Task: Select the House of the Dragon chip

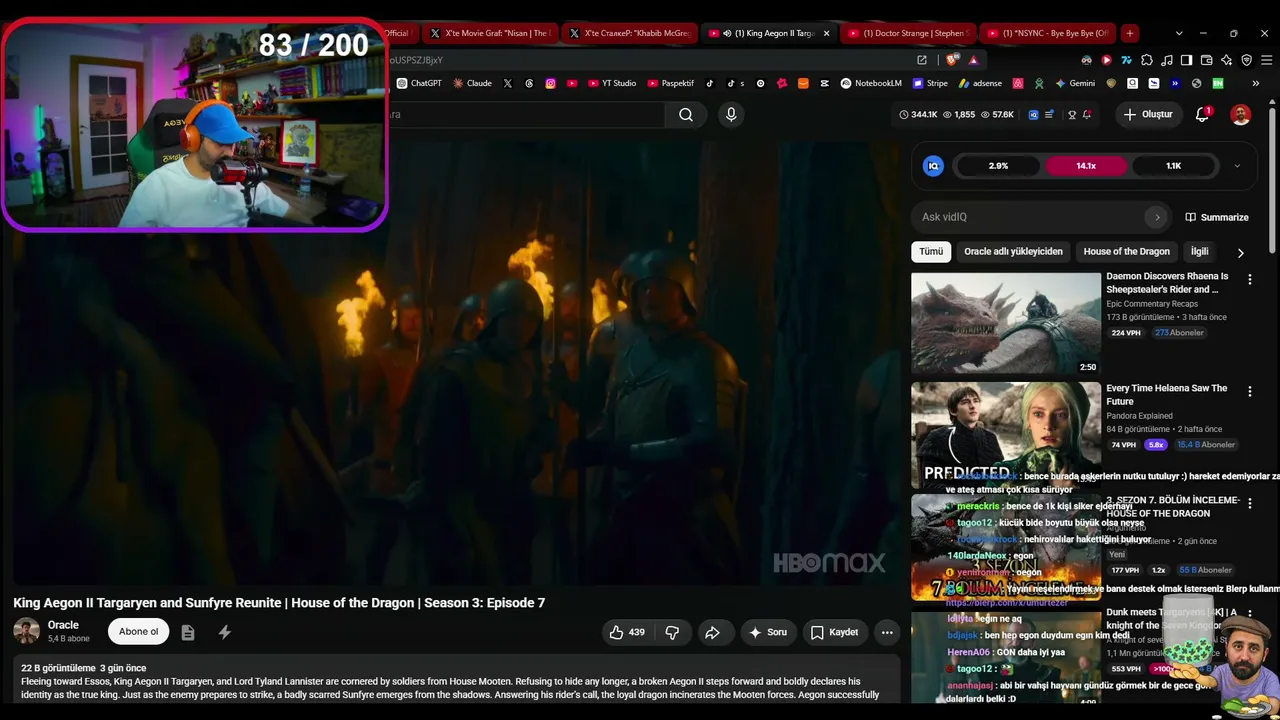Action: click(1126, 252)
